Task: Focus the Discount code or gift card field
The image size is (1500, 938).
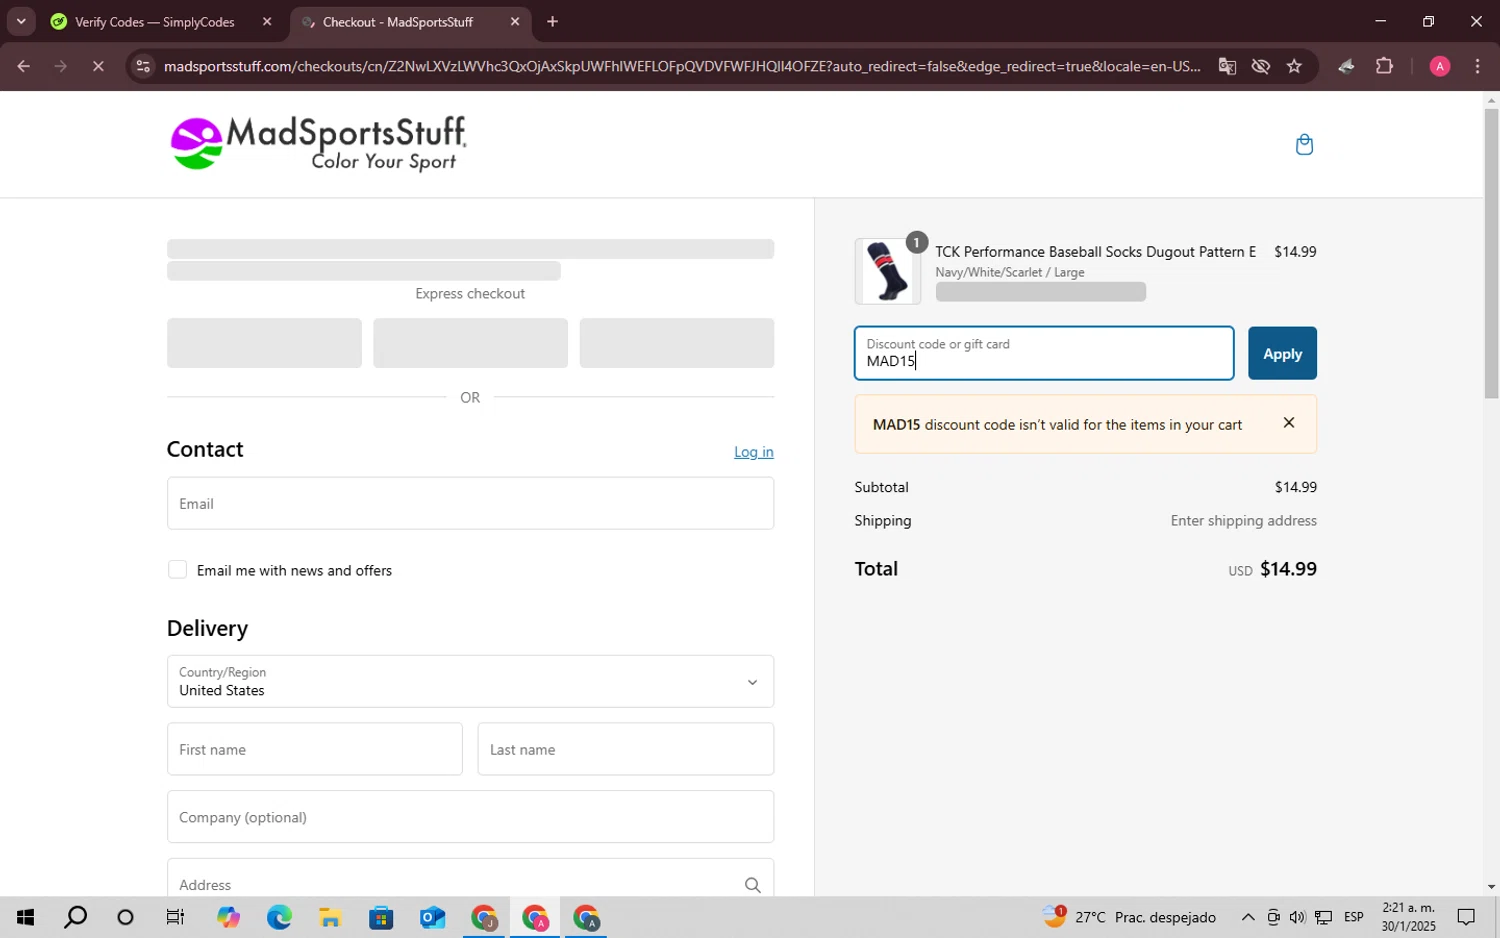Action: tap(1044, 353)
